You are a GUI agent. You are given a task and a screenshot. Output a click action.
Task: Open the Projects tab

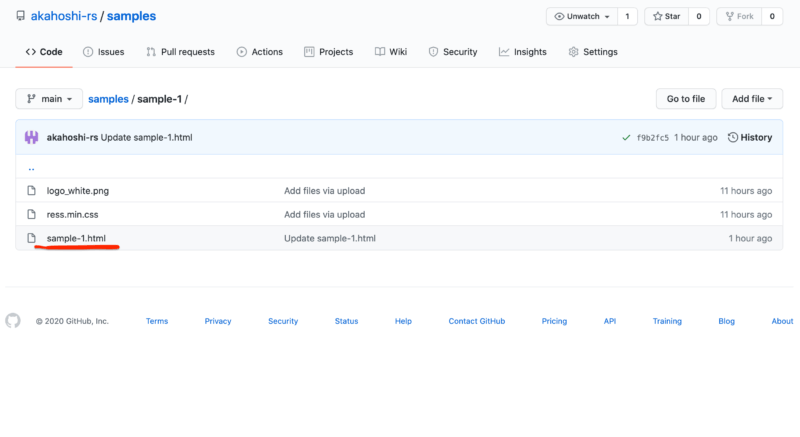[x=329, y=52]
